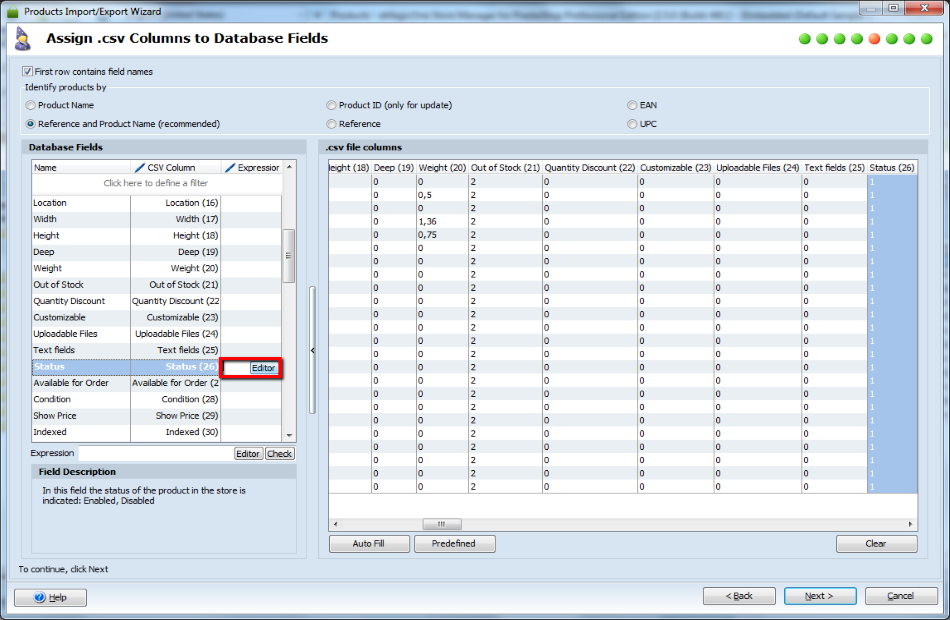Sort by the Name column header
Screen dimensions: 950x620
(x=81, y=168)
